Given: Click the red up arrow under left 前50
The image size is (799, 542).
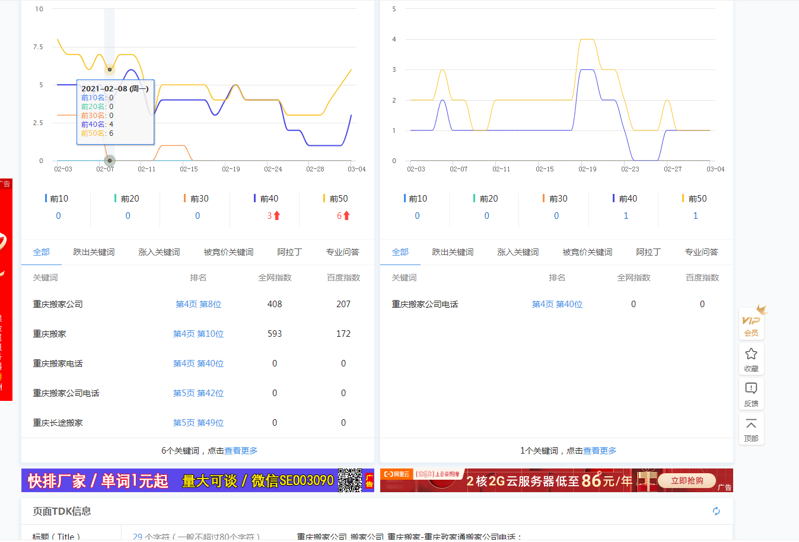Looking at the screenshot, I should click(x=347, y=216).
